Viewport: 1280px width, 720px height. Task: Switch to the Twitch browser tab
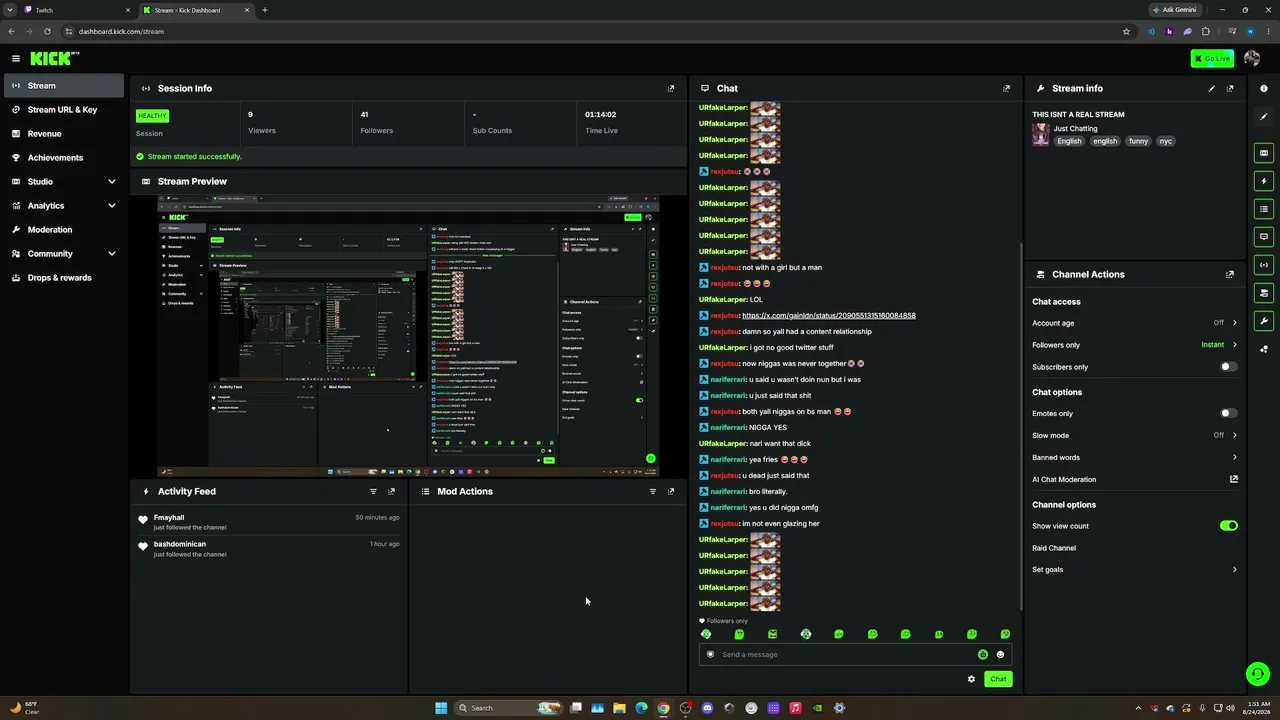pyautogui.click(x=78, y=10)
